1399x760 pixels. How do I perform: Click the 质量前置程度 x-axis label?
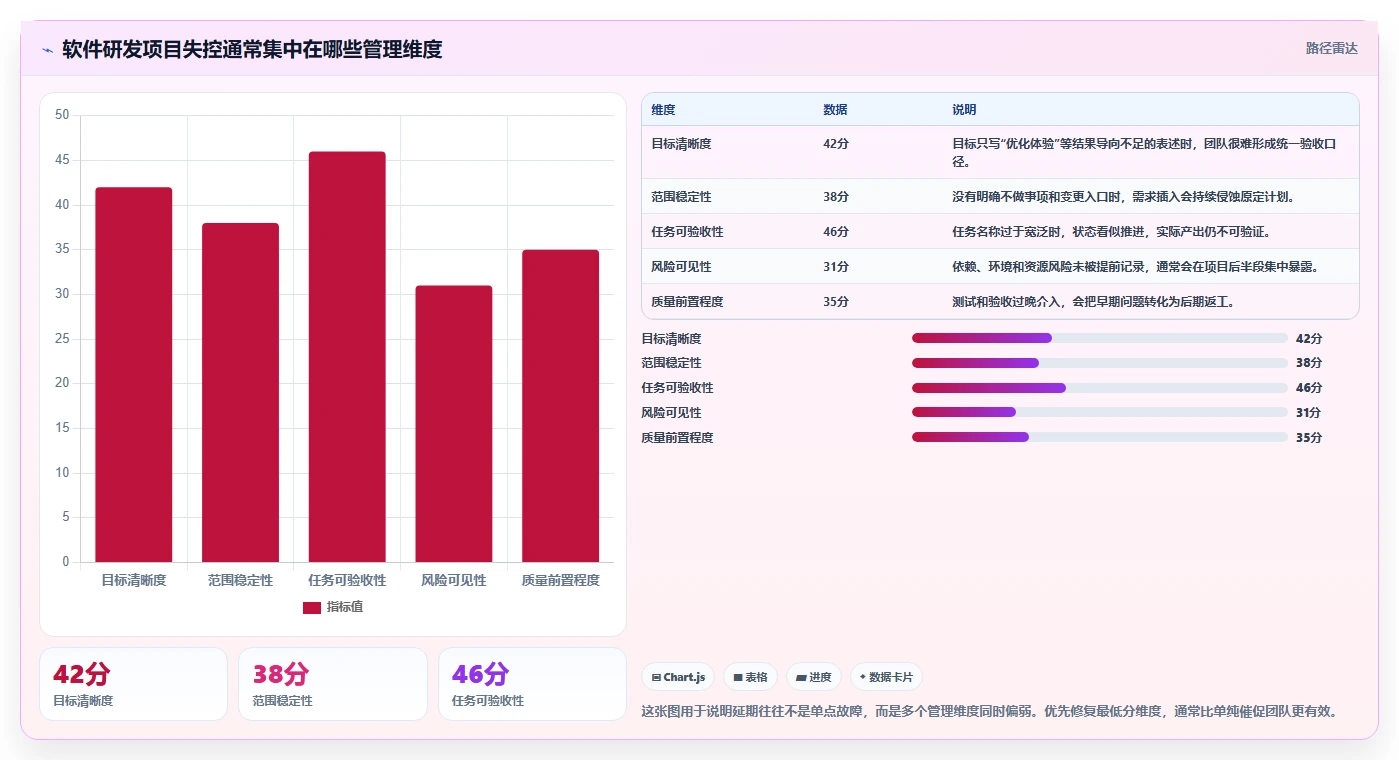(560, 580)
